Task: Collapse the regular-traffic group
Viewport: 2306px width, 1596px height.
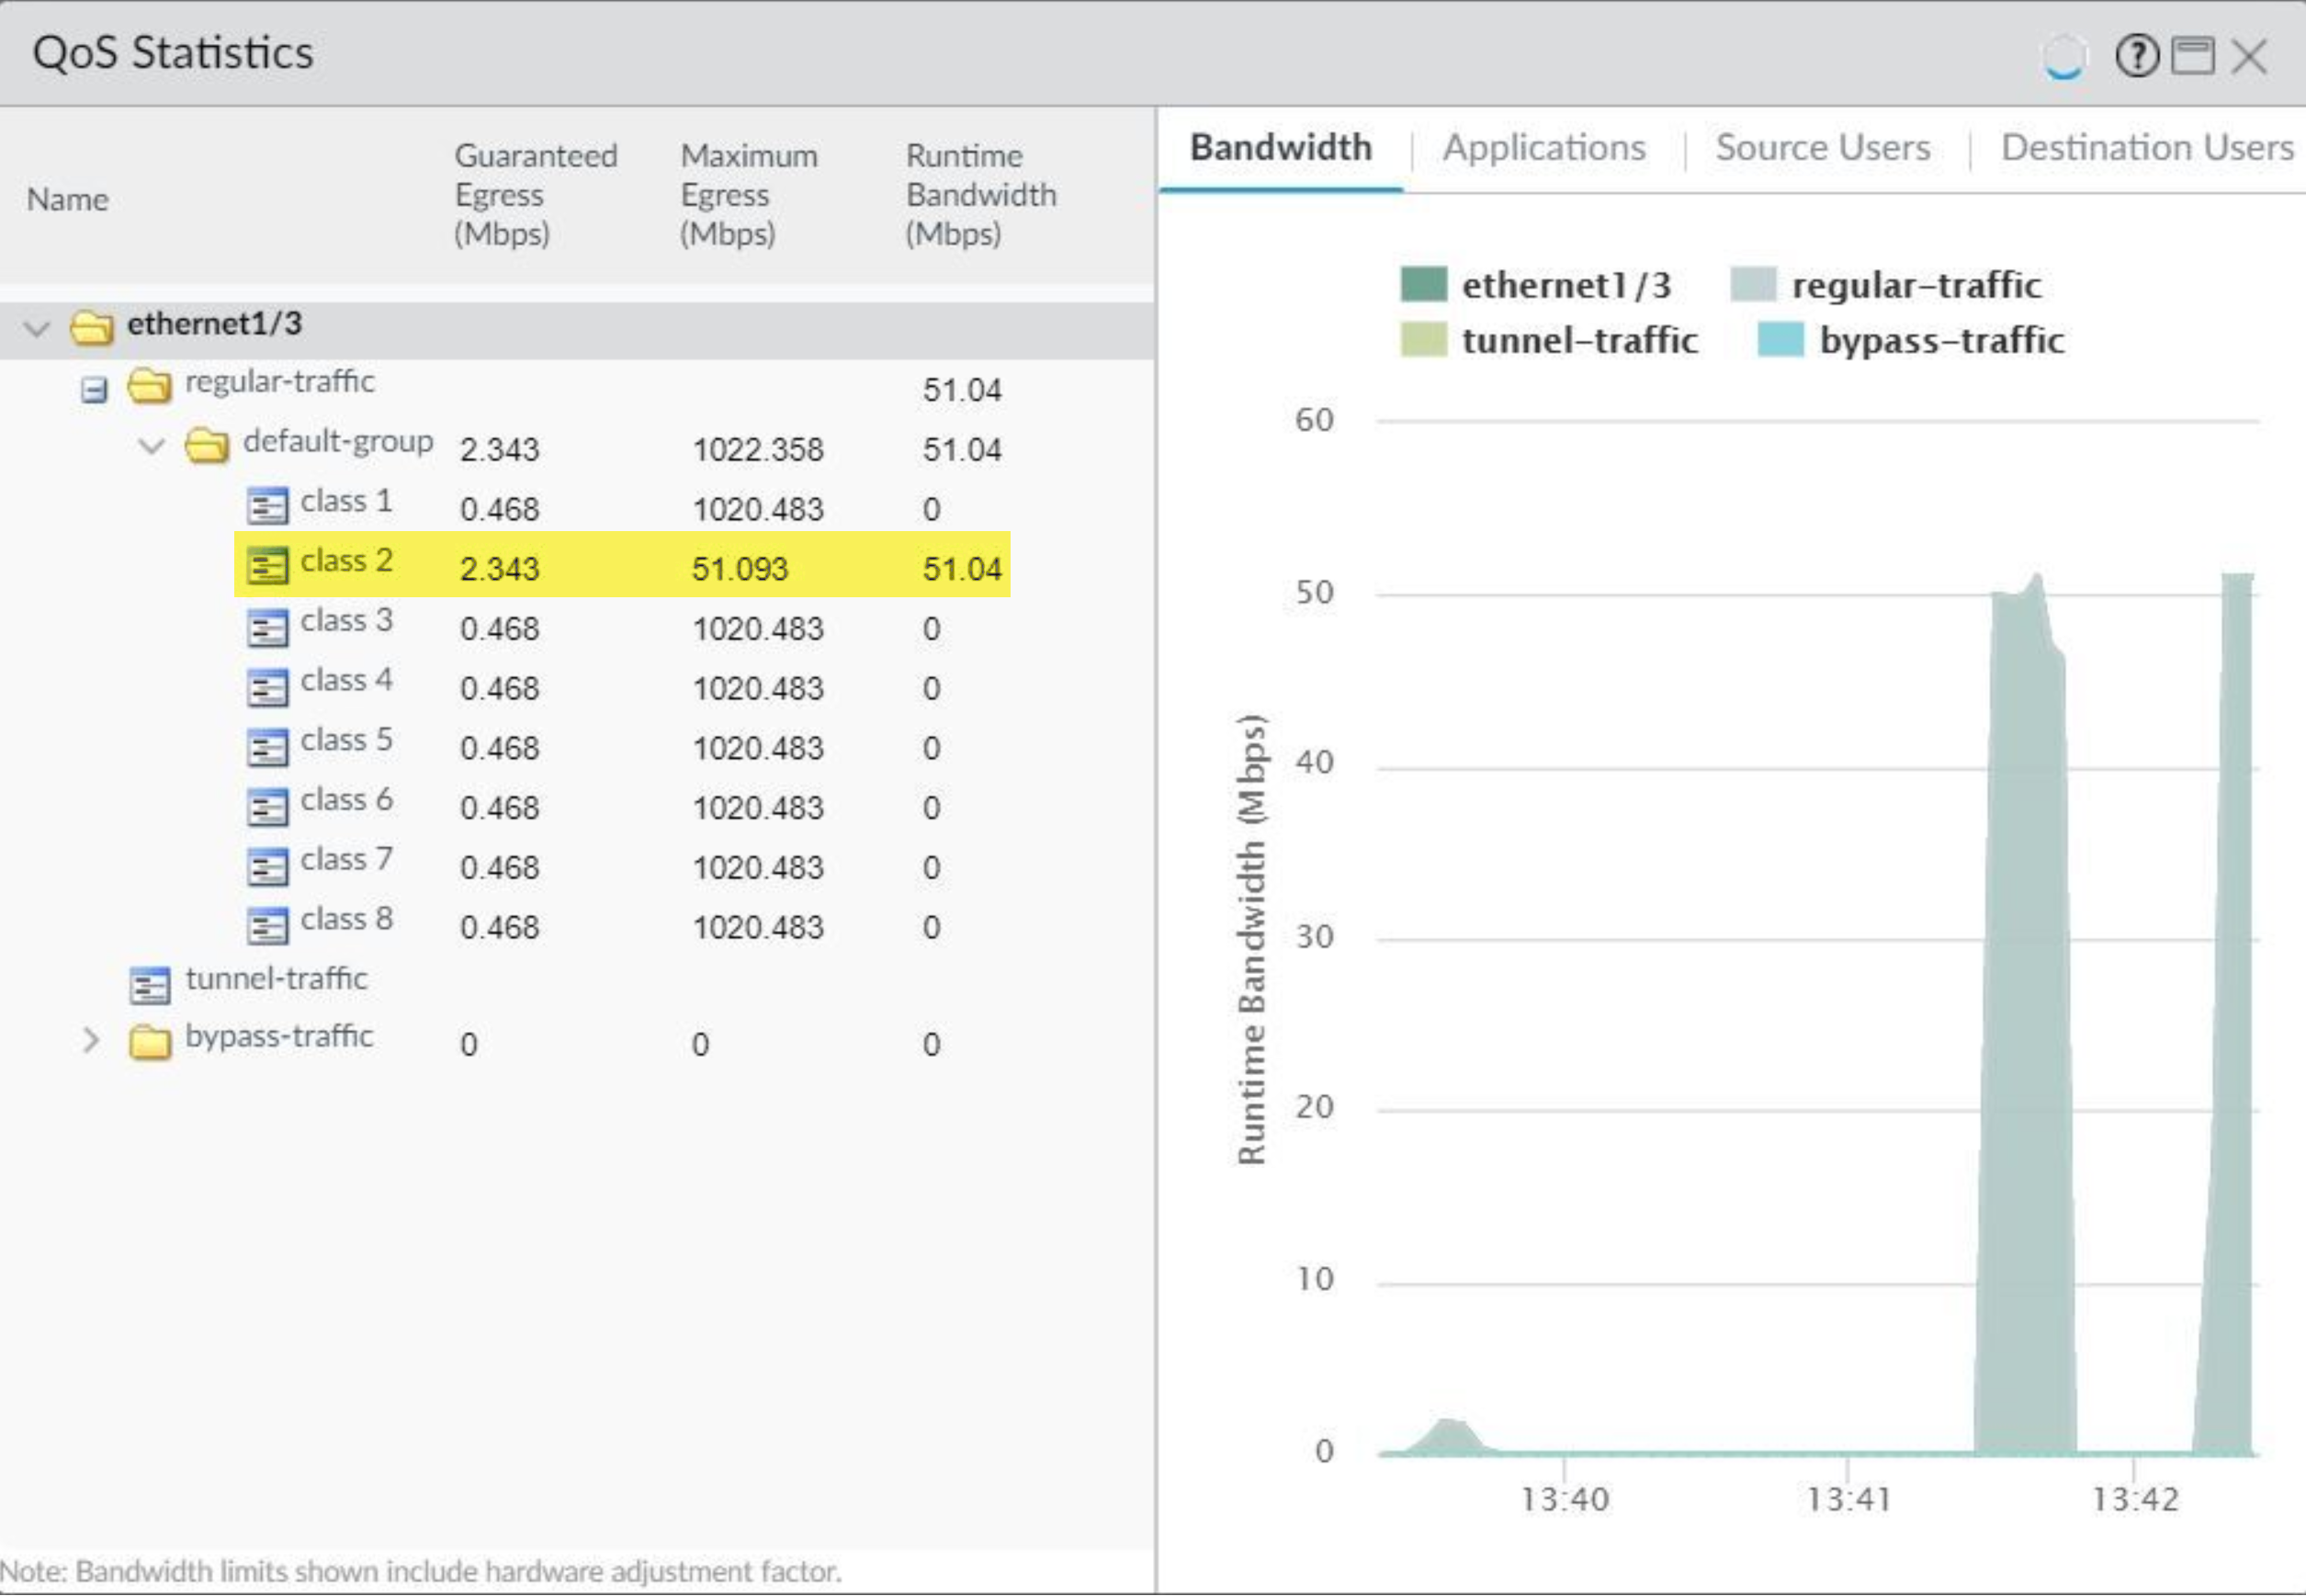Action: [93, 388]
